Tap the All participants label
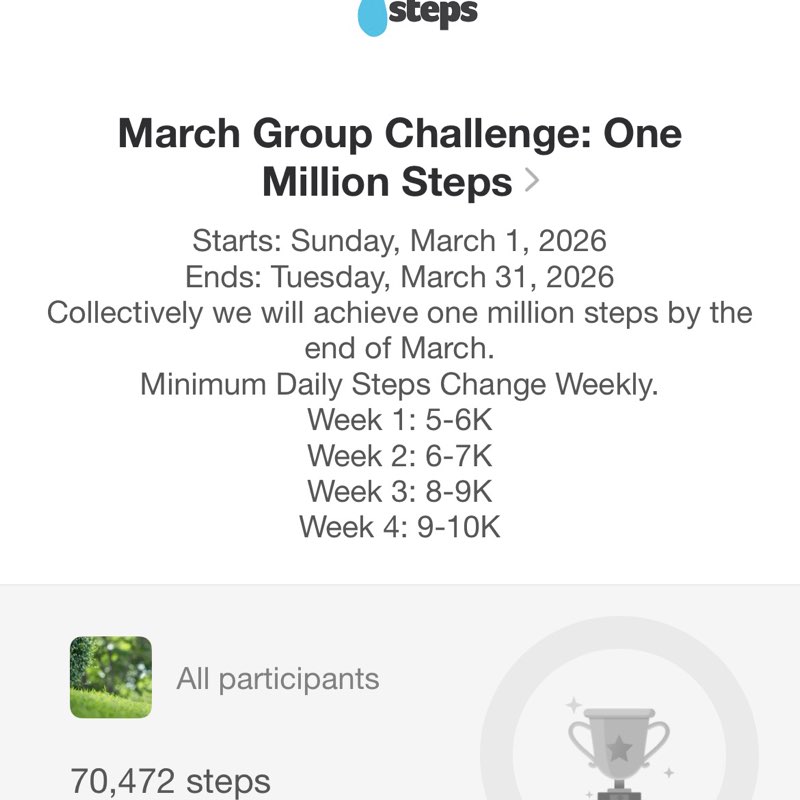 [x=278, y=679]
